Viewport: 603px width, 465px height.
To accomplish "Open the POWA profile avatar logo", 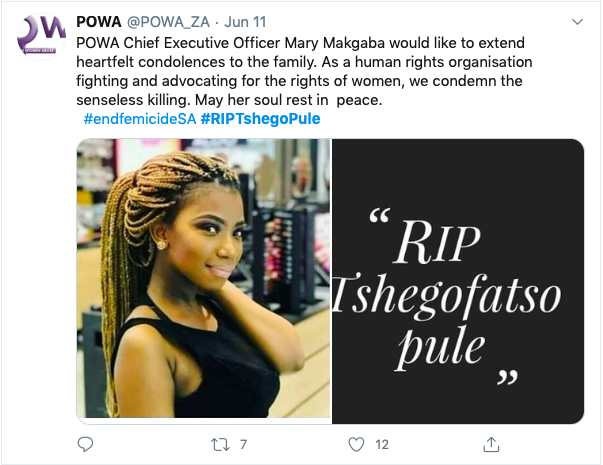I will (41, 36).
